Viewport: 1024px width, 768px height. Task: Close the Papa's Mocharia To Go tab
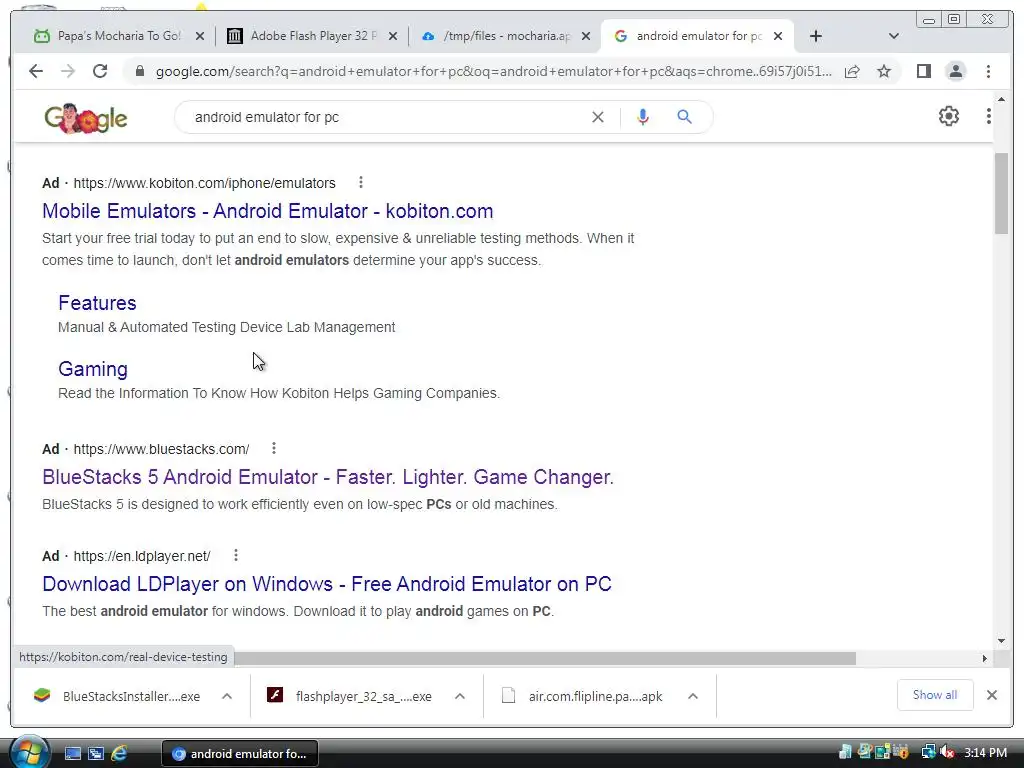pos(200,36)
